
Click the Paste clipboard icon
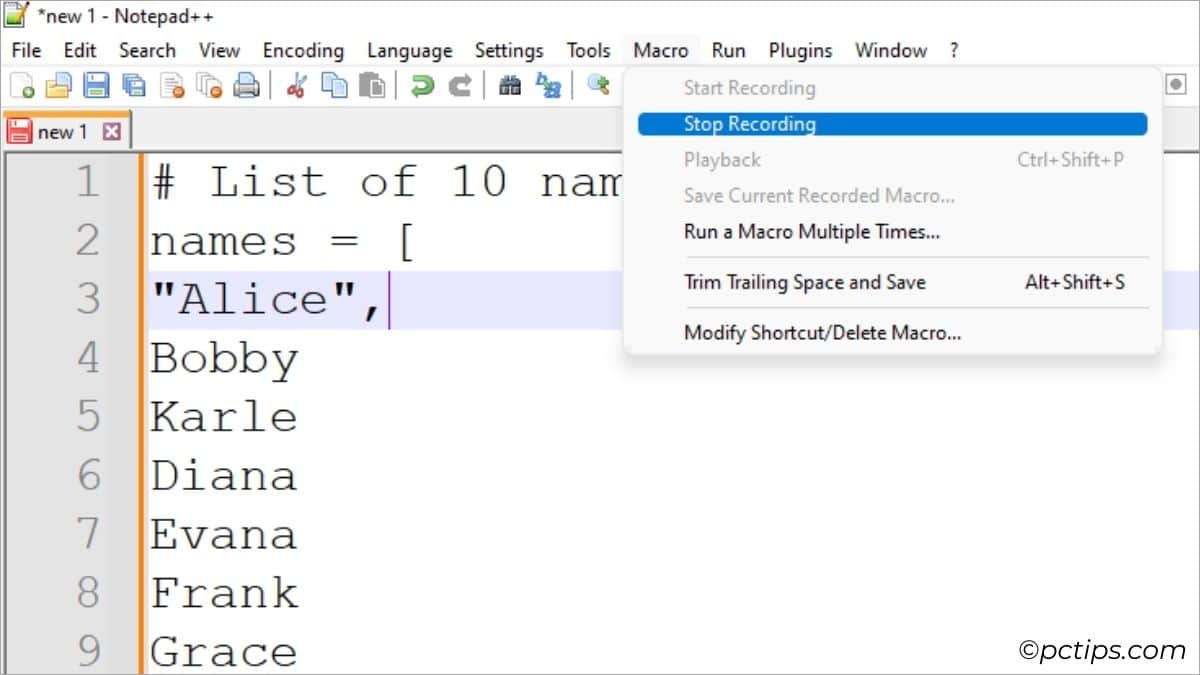tap(372, 86)
